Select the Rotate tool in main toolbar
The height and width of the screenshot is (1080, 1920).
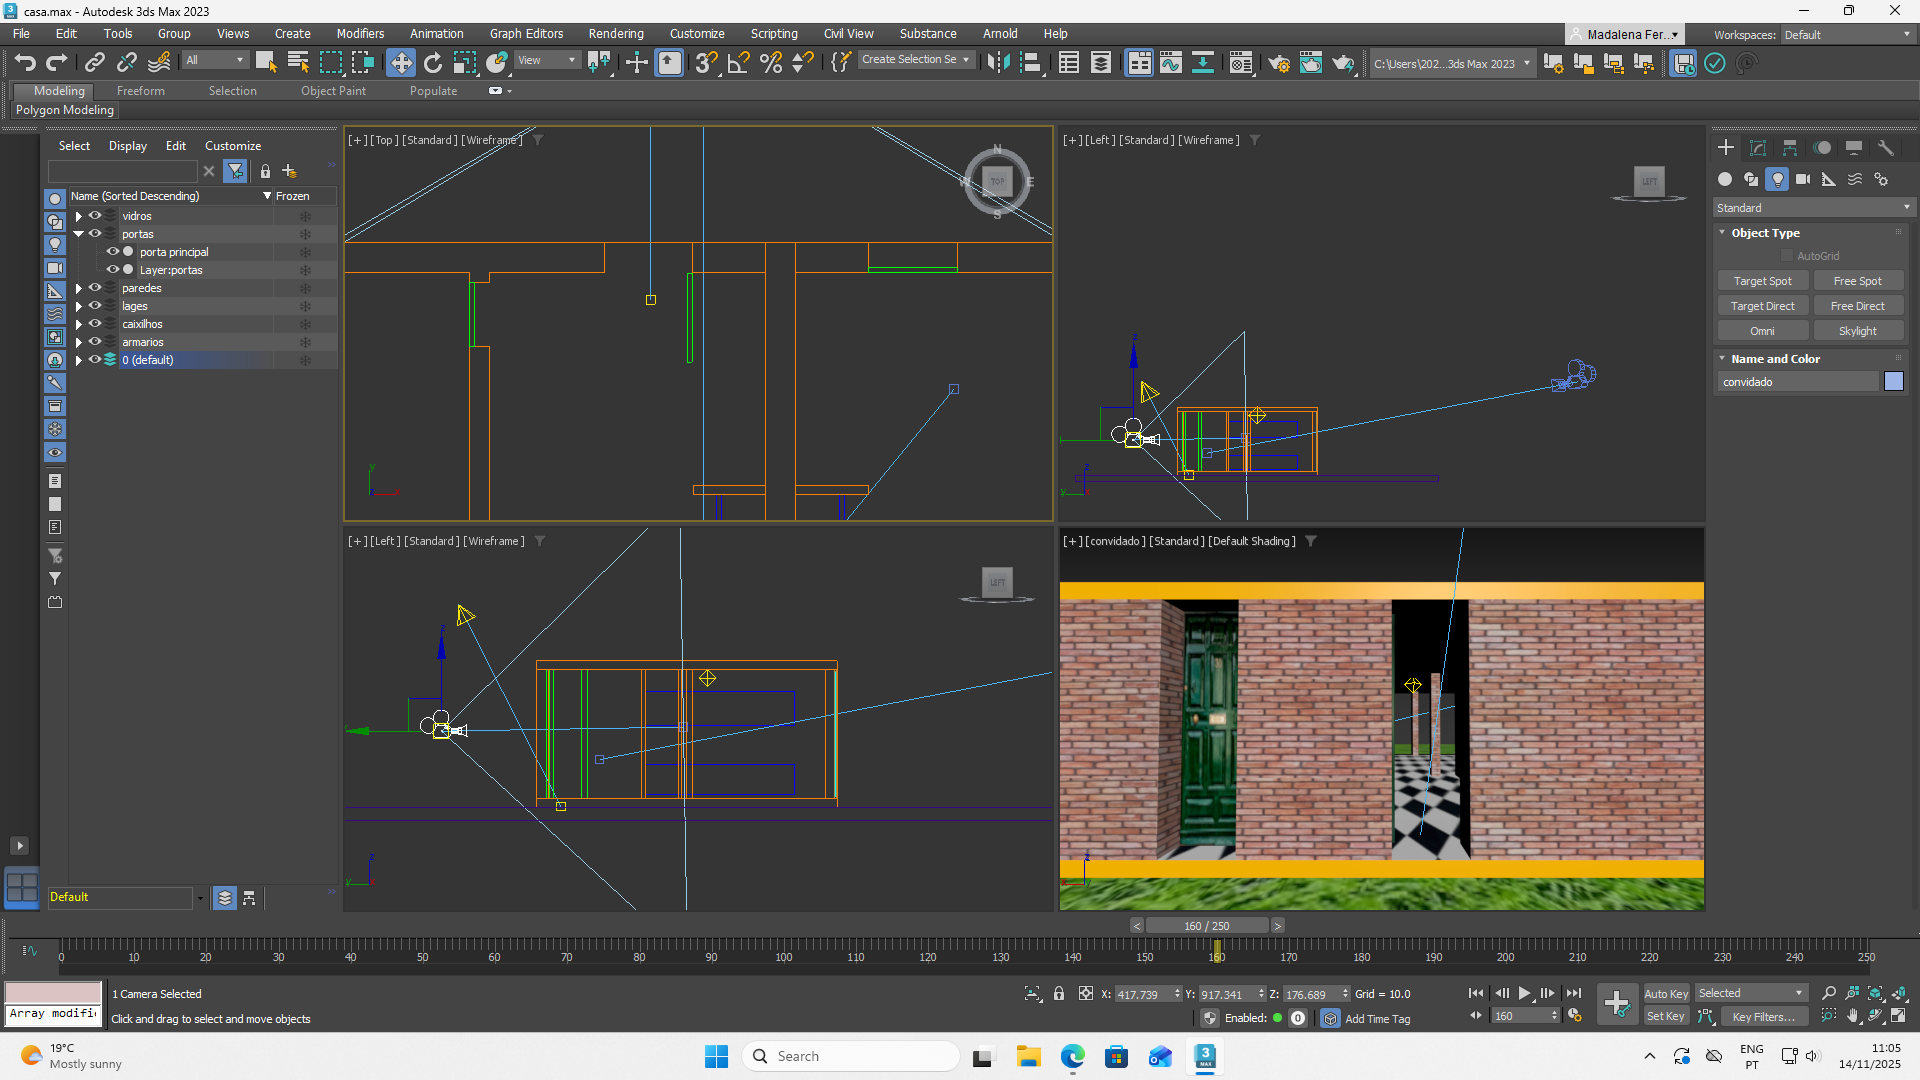[x=432, y=63]
